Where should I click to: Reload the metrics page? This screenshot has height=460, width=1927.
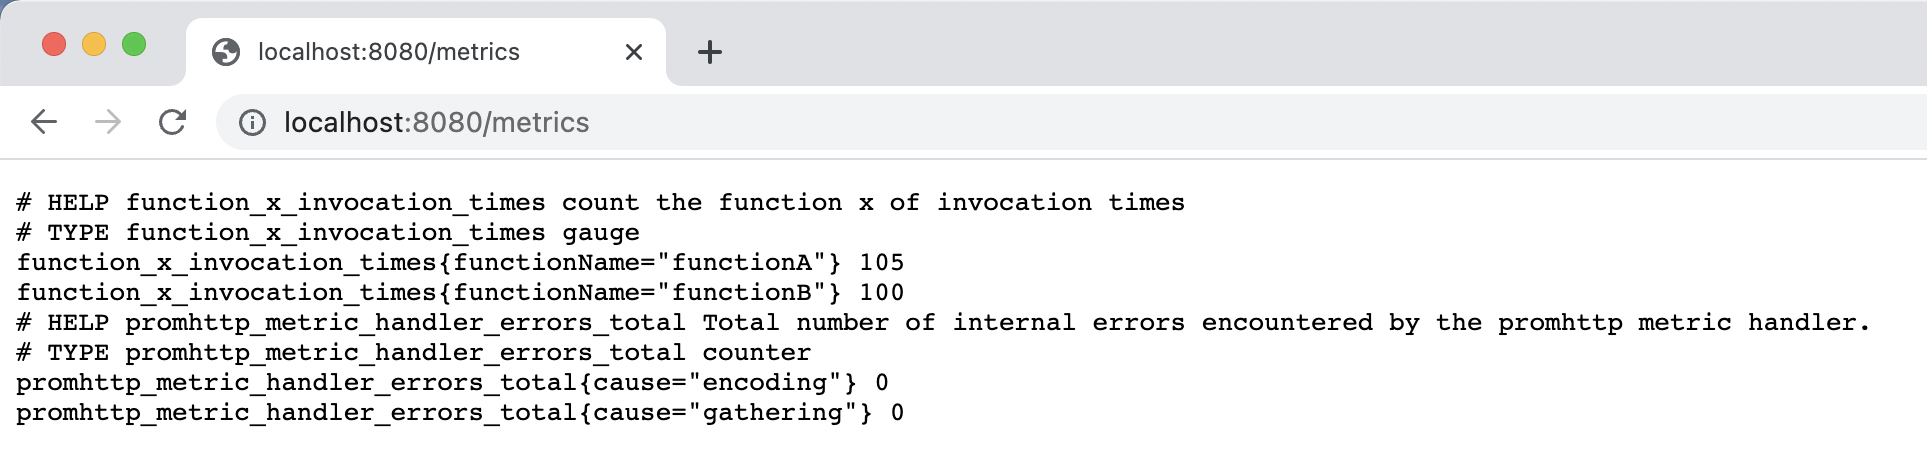(x=172, y=122)
